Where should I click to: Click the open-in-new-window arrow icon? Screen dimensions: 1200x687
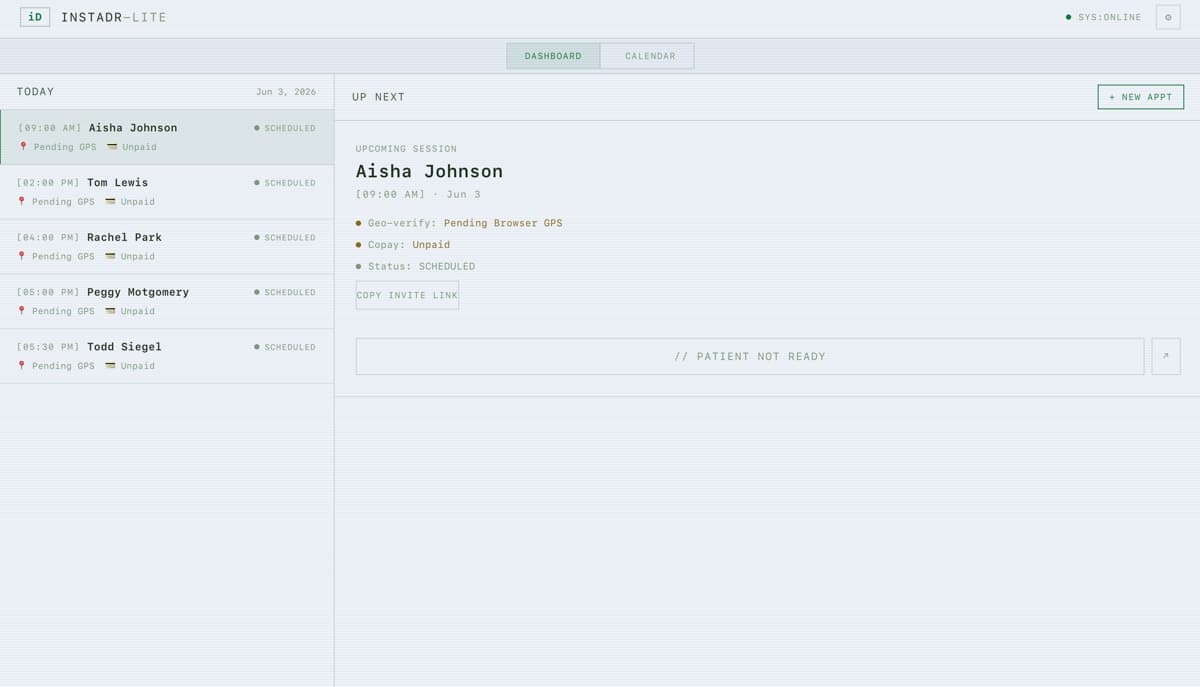pos(1166,356)
